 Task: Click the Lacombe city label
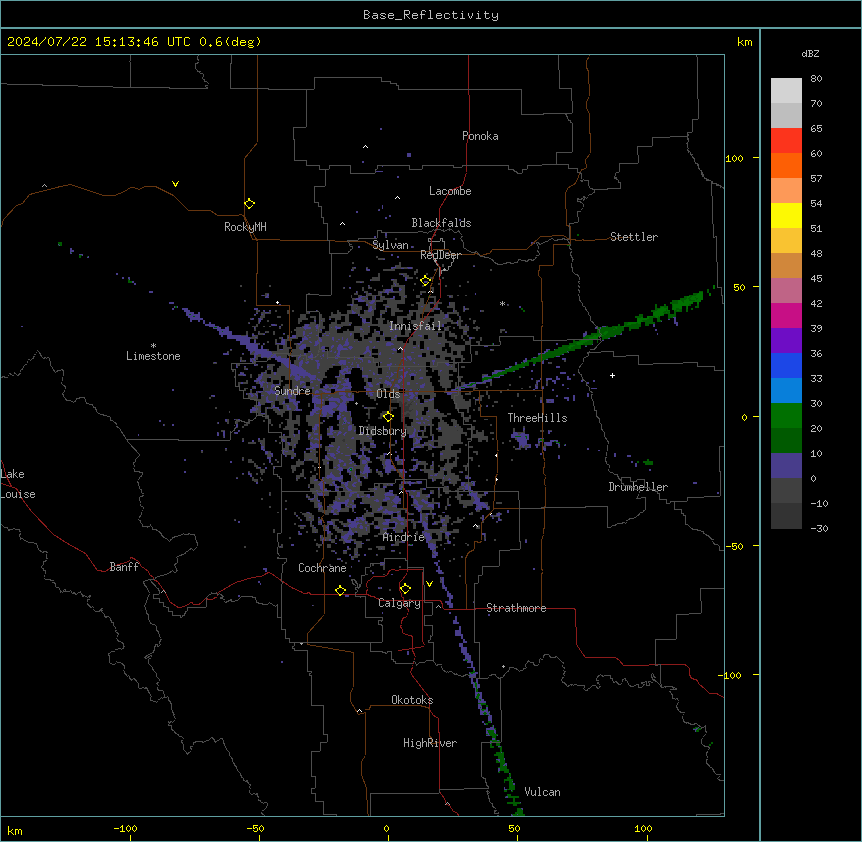coord(450,191)
